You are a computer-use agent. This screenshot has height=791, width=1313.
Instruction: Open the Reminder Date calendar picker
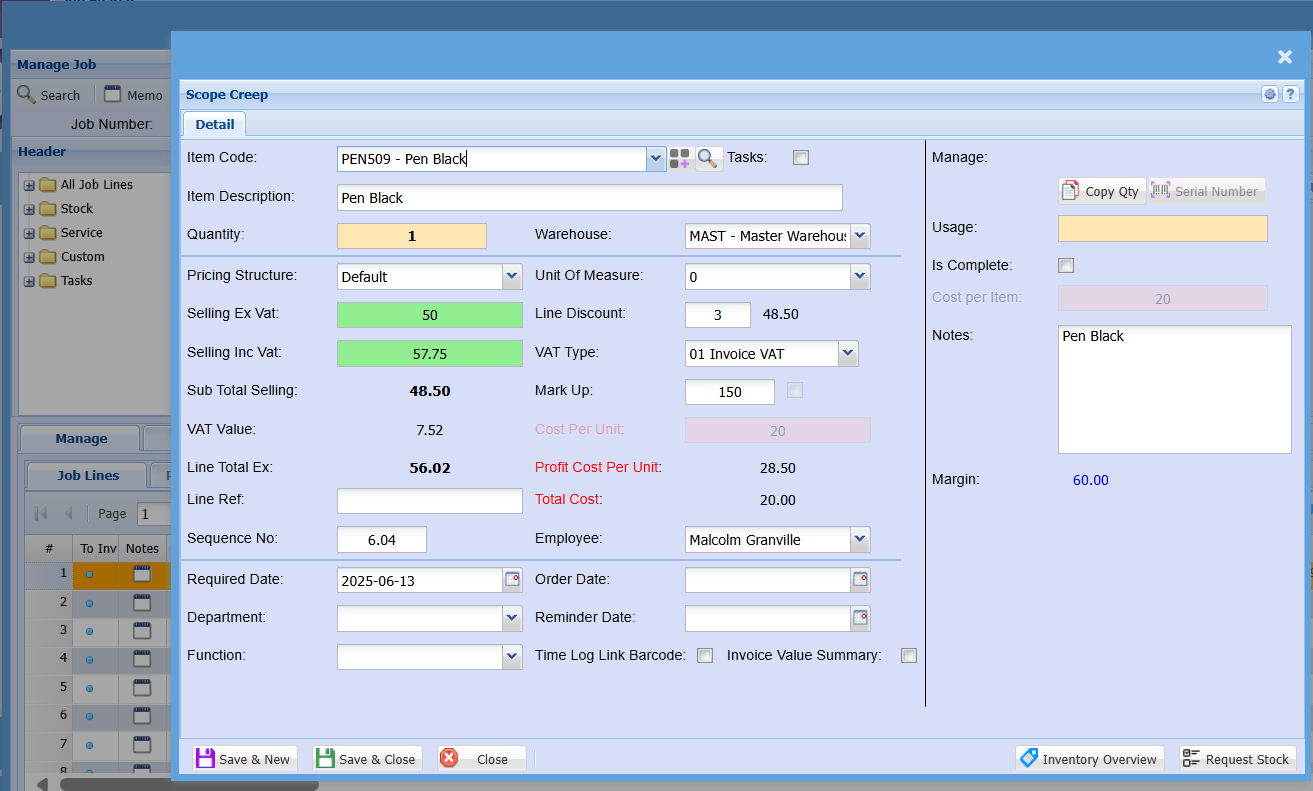coord(860,618)
